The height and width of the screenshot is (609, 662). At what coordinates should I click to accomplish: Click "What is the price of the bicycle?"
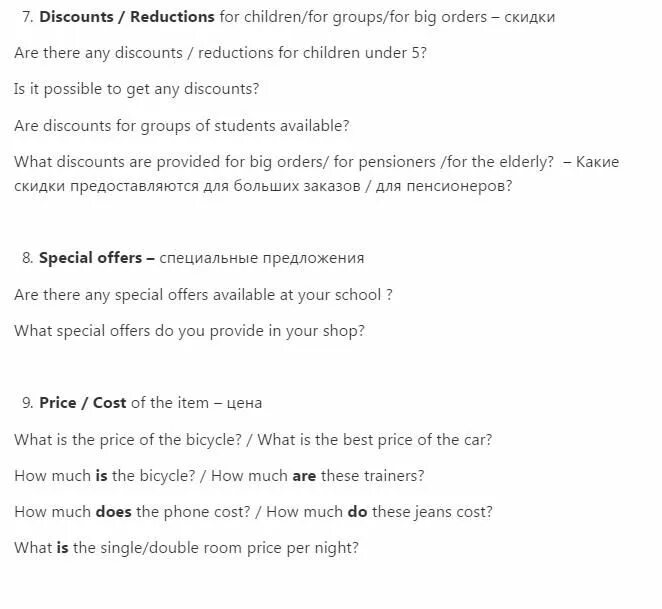pos(128,440)
